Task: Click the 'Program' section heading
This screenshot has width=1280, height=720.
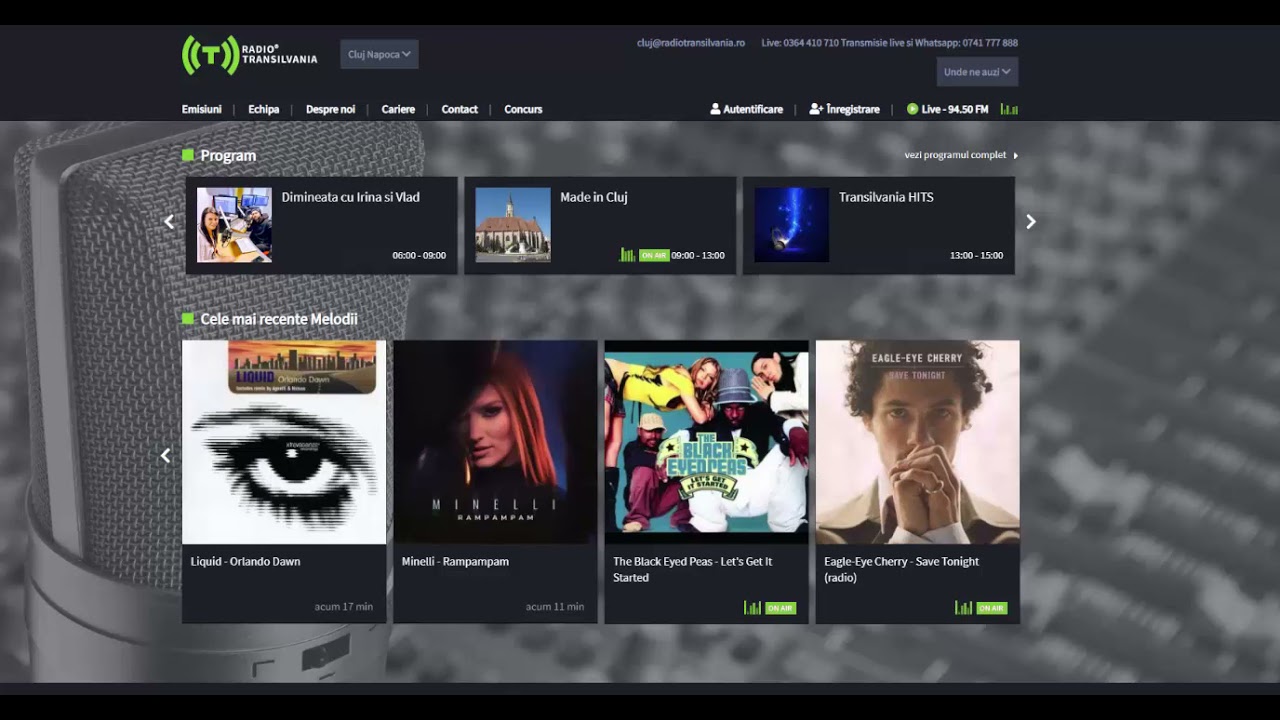Action: (228, 155)
